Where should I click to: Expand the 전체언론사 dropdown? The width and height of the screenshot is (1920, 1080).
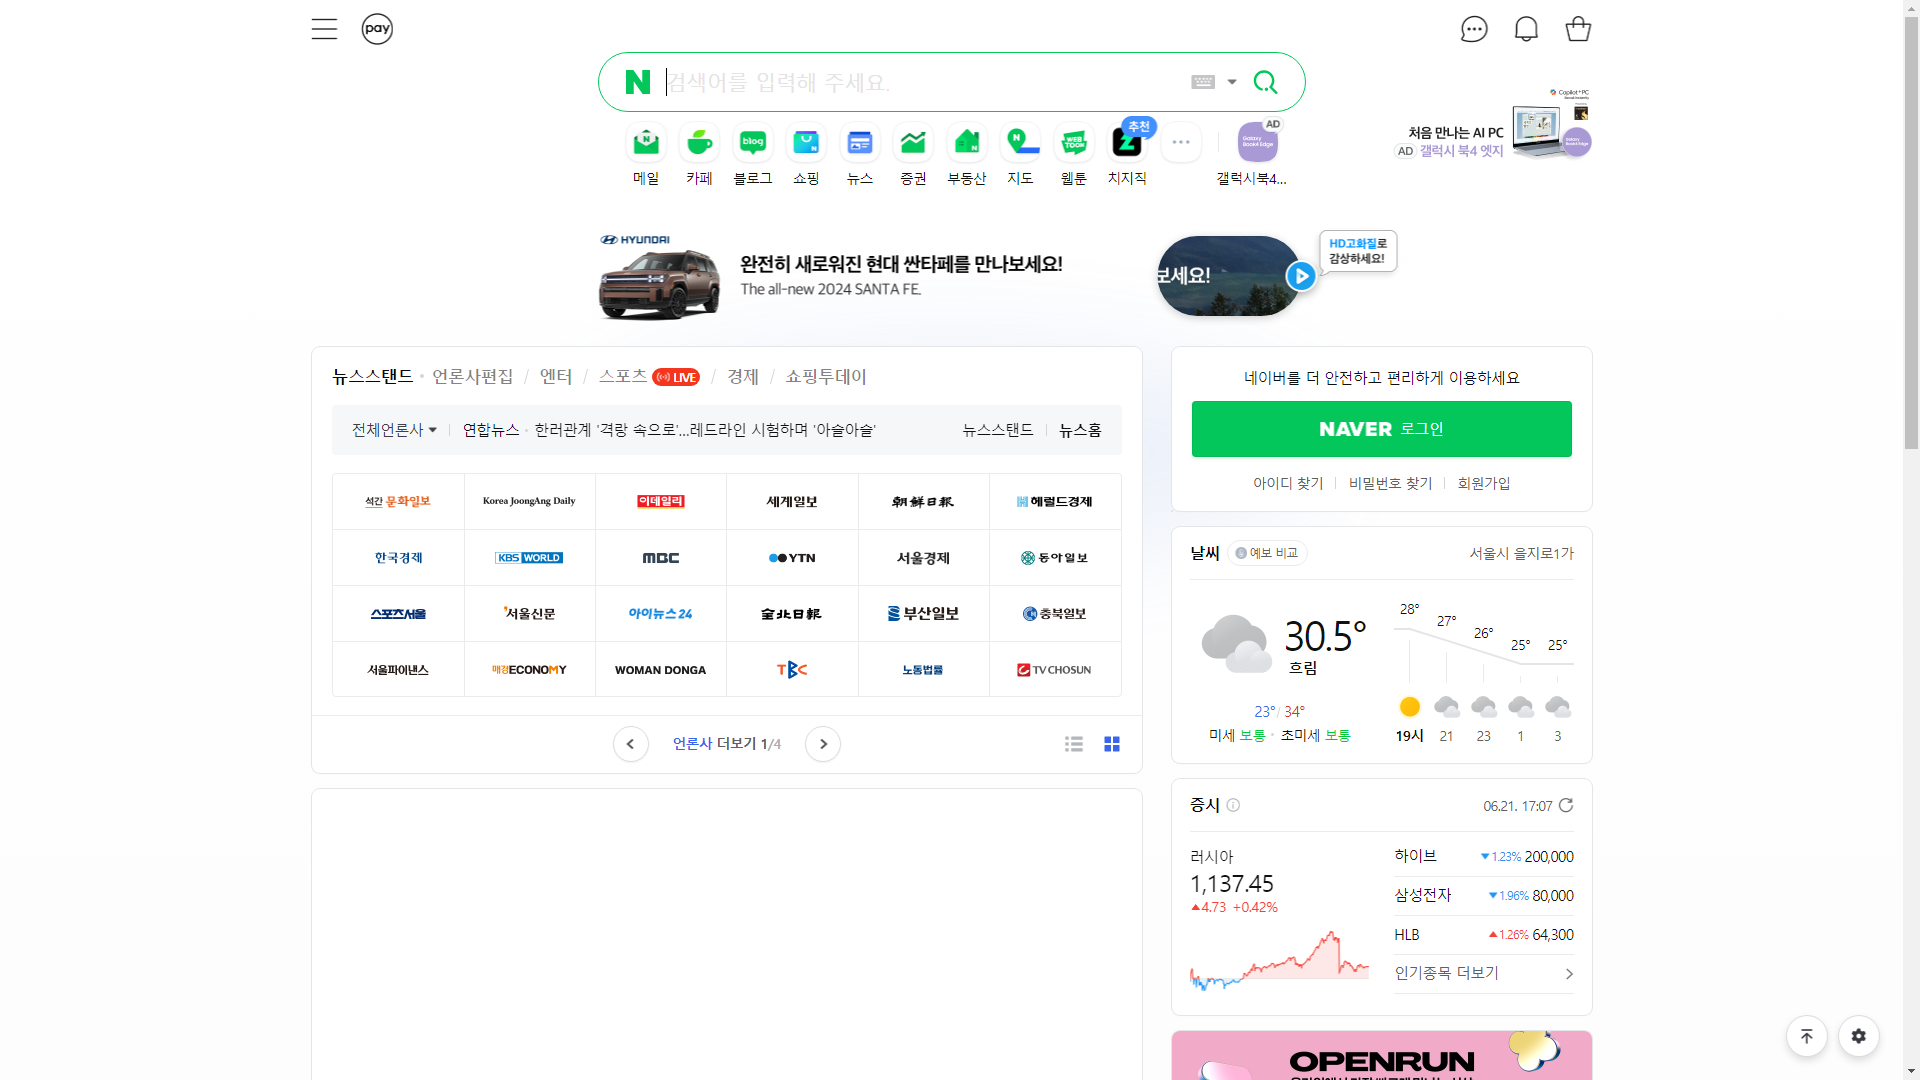coord(394,430)
